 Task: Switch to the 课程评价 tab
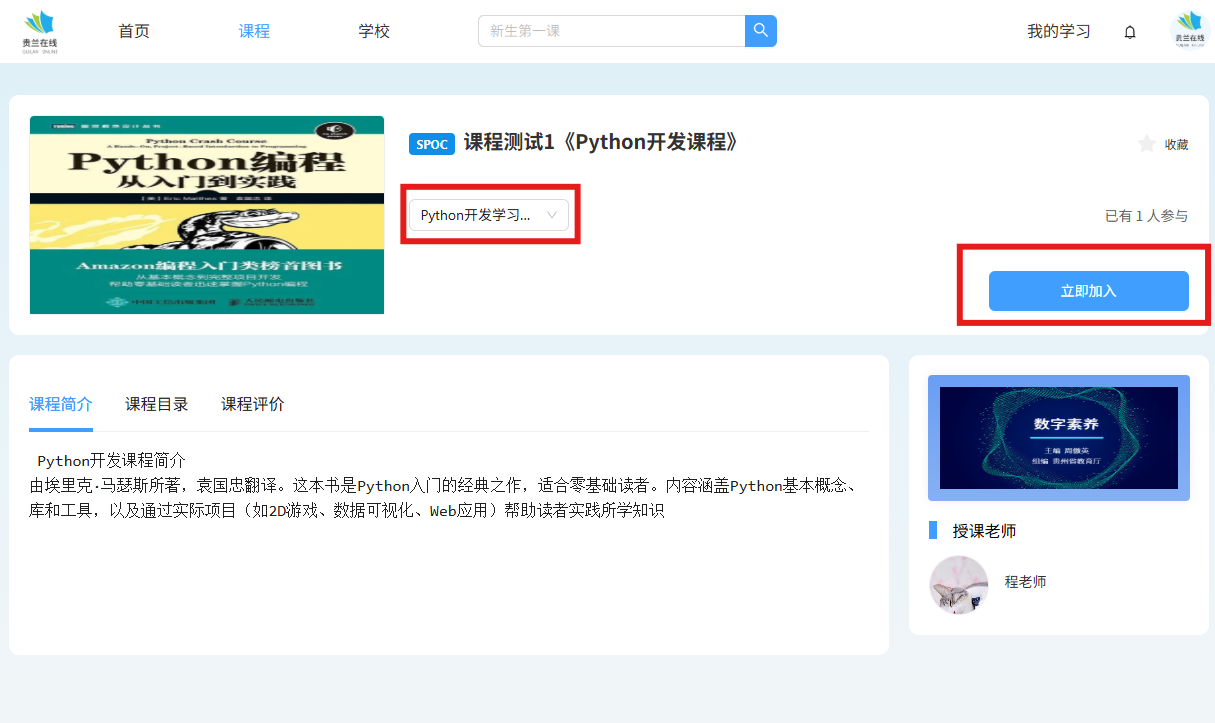coord(253,404)
